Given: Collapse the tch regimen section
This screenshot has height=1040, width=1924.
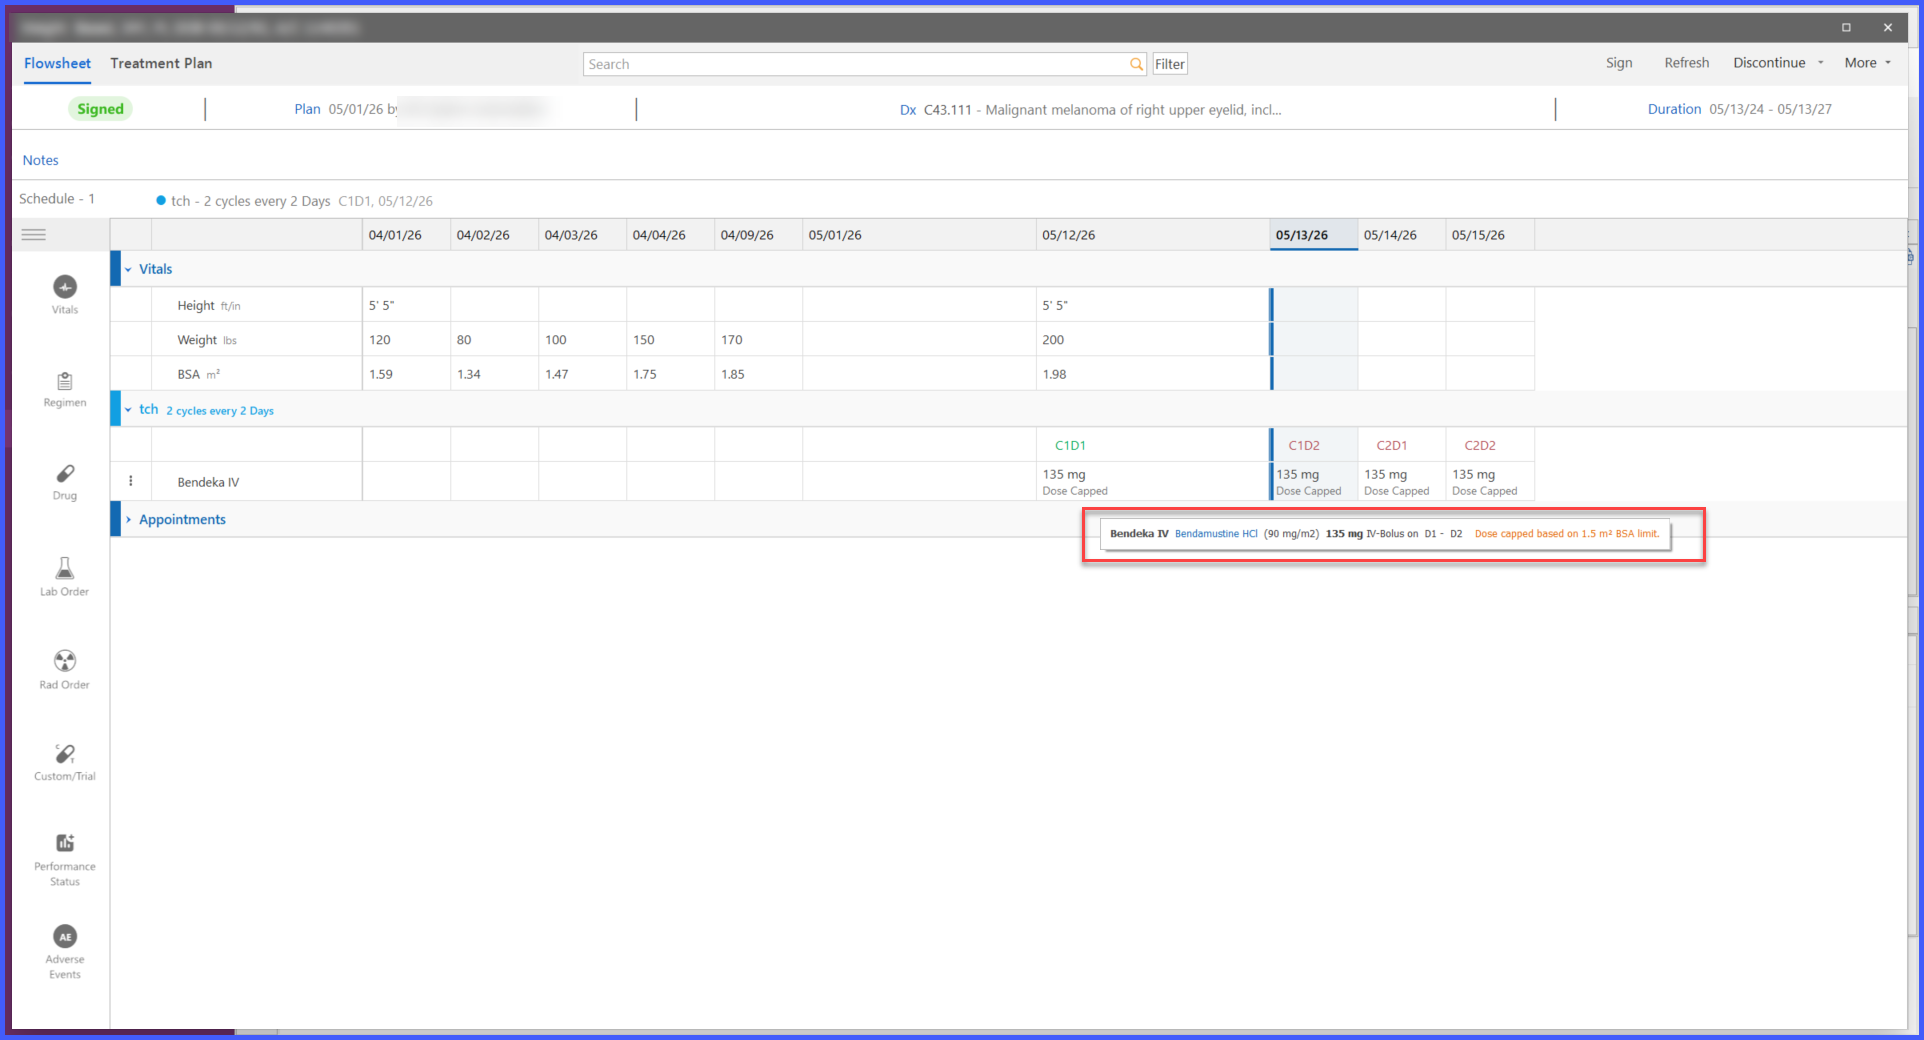Looking at the screenshot, I should [x=128, y=410].
